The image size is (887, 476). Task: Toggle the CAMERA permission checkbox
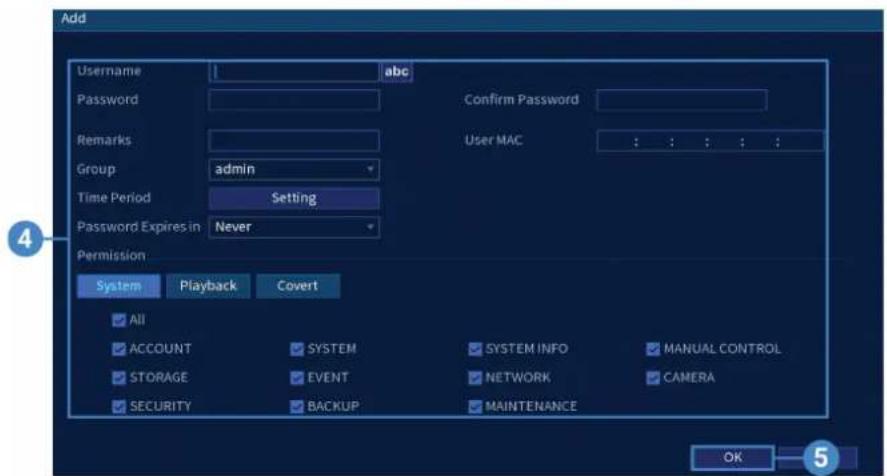click(x=653, y=378)
